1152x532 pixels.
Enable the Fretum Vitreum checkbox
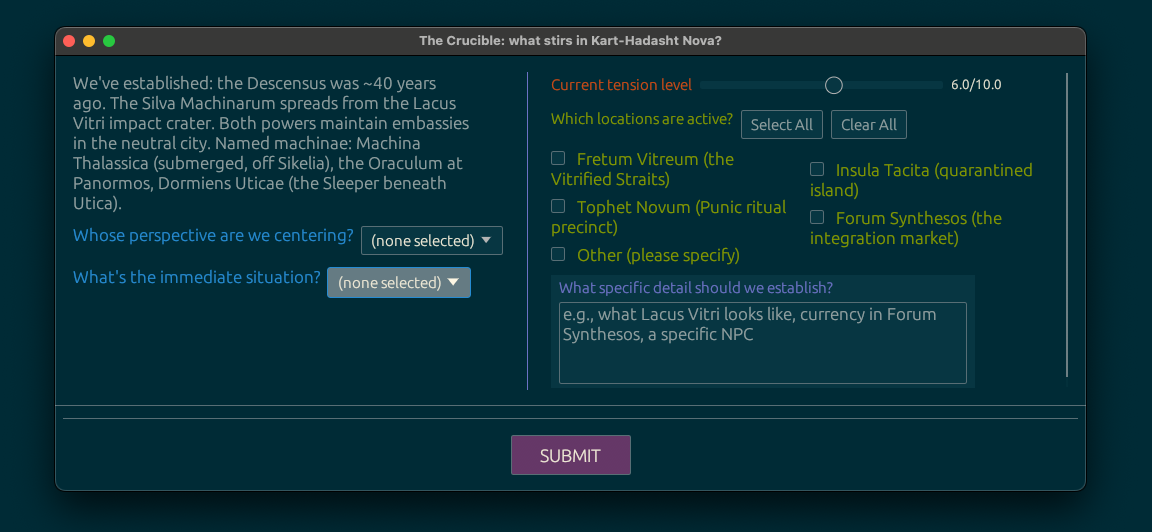click(x=558, y=158)
